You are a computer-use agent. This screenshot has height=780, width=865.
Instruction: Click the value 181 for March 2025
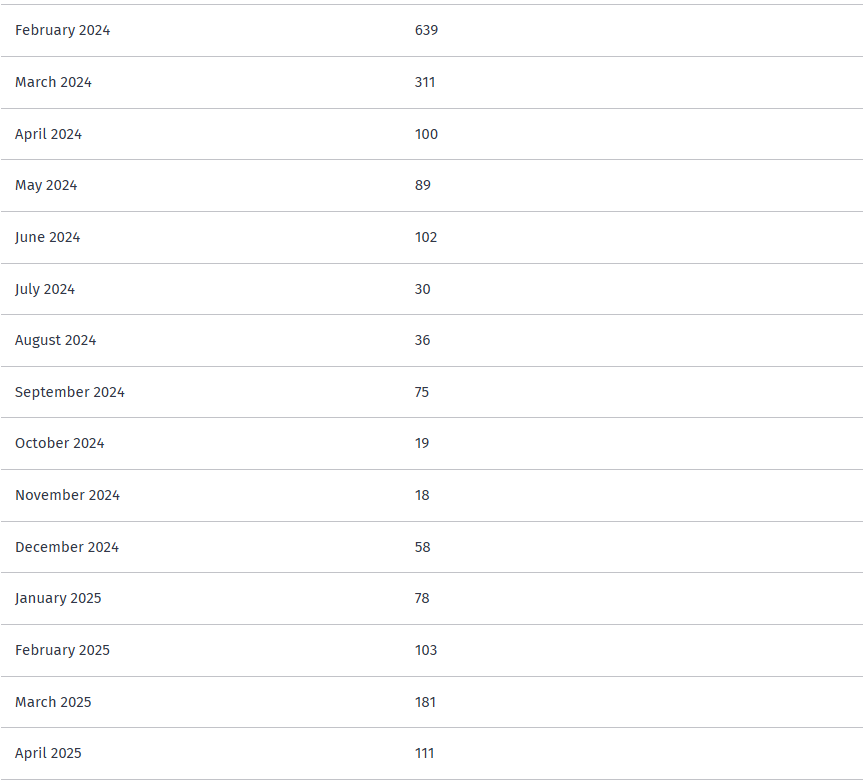pos(425,702)
